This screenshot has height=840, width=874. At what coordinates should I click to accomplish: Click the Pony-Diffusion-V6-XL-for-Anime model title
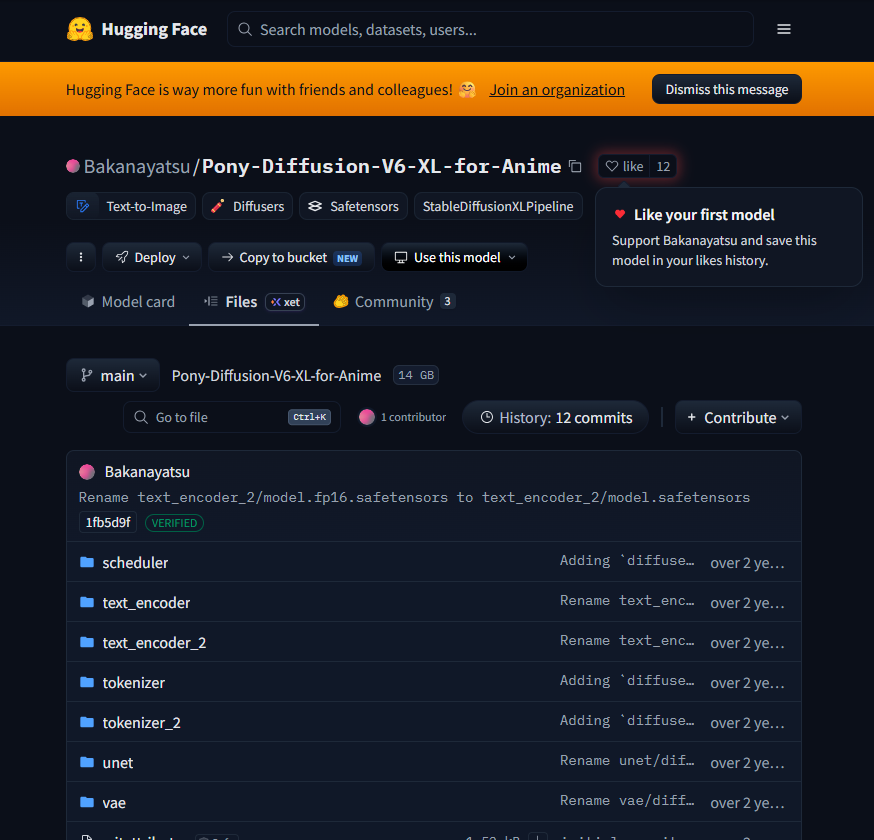(381, 166)
